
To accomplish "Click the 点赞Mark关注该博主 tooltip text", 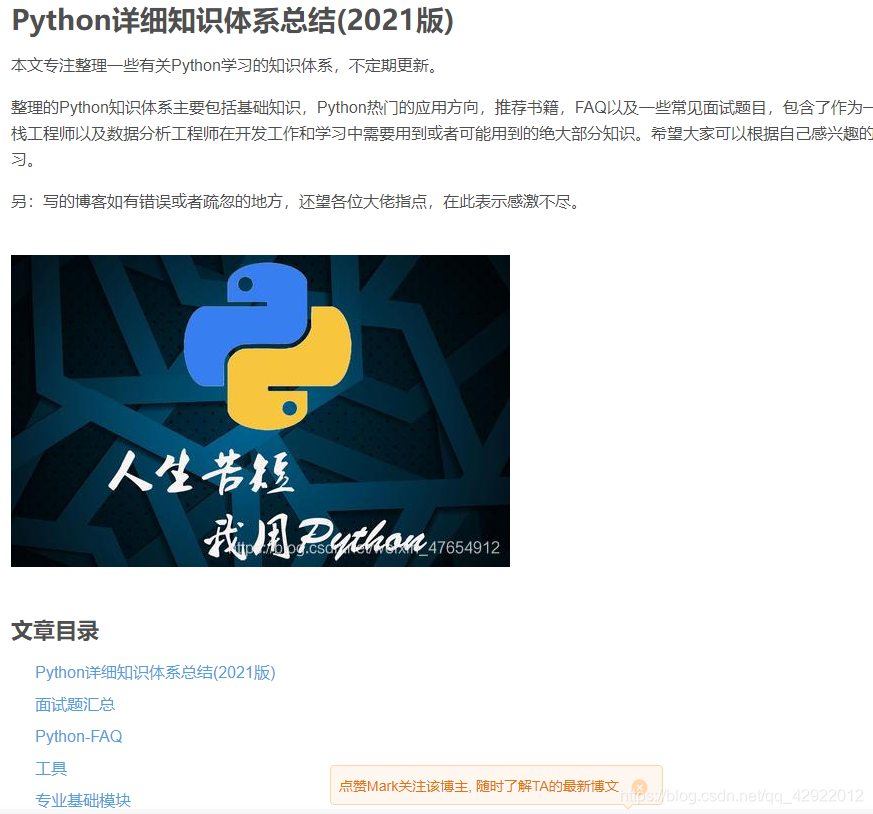I will 479,786.
